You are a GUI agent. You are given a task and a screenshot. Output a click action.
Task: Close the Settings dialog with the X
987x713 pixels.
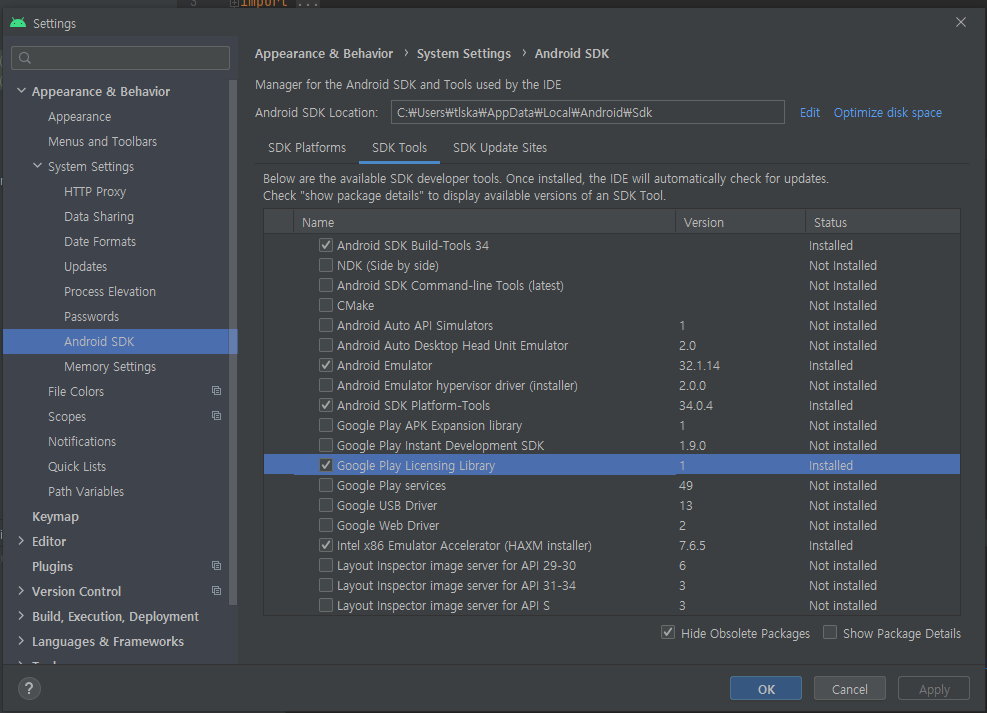(961, 23)
